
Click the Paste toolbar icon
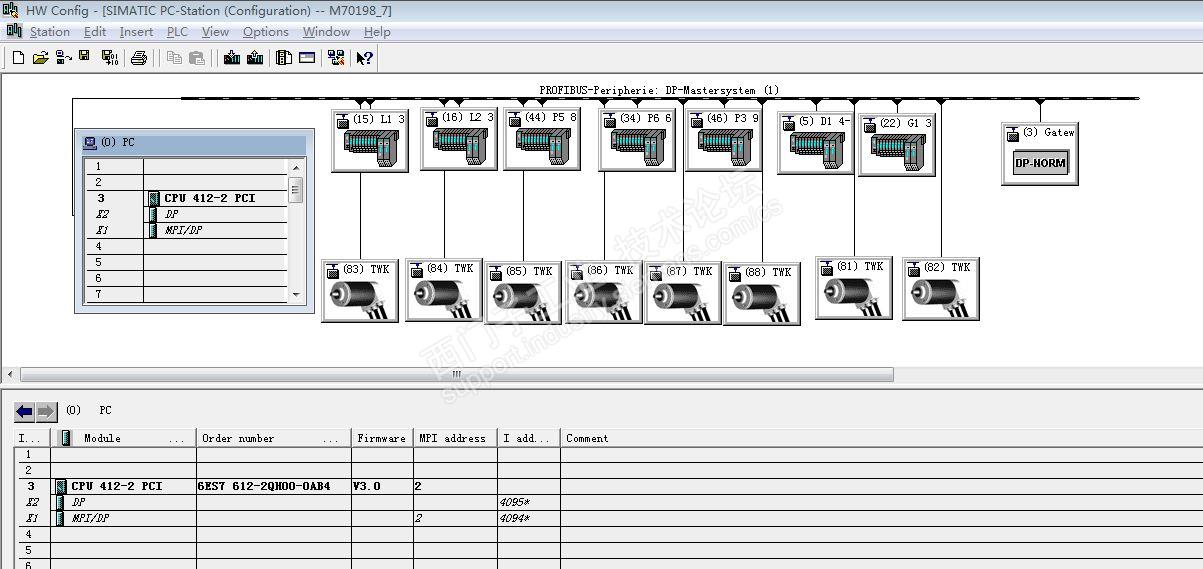pyautogui.click(x=197, y=58)
